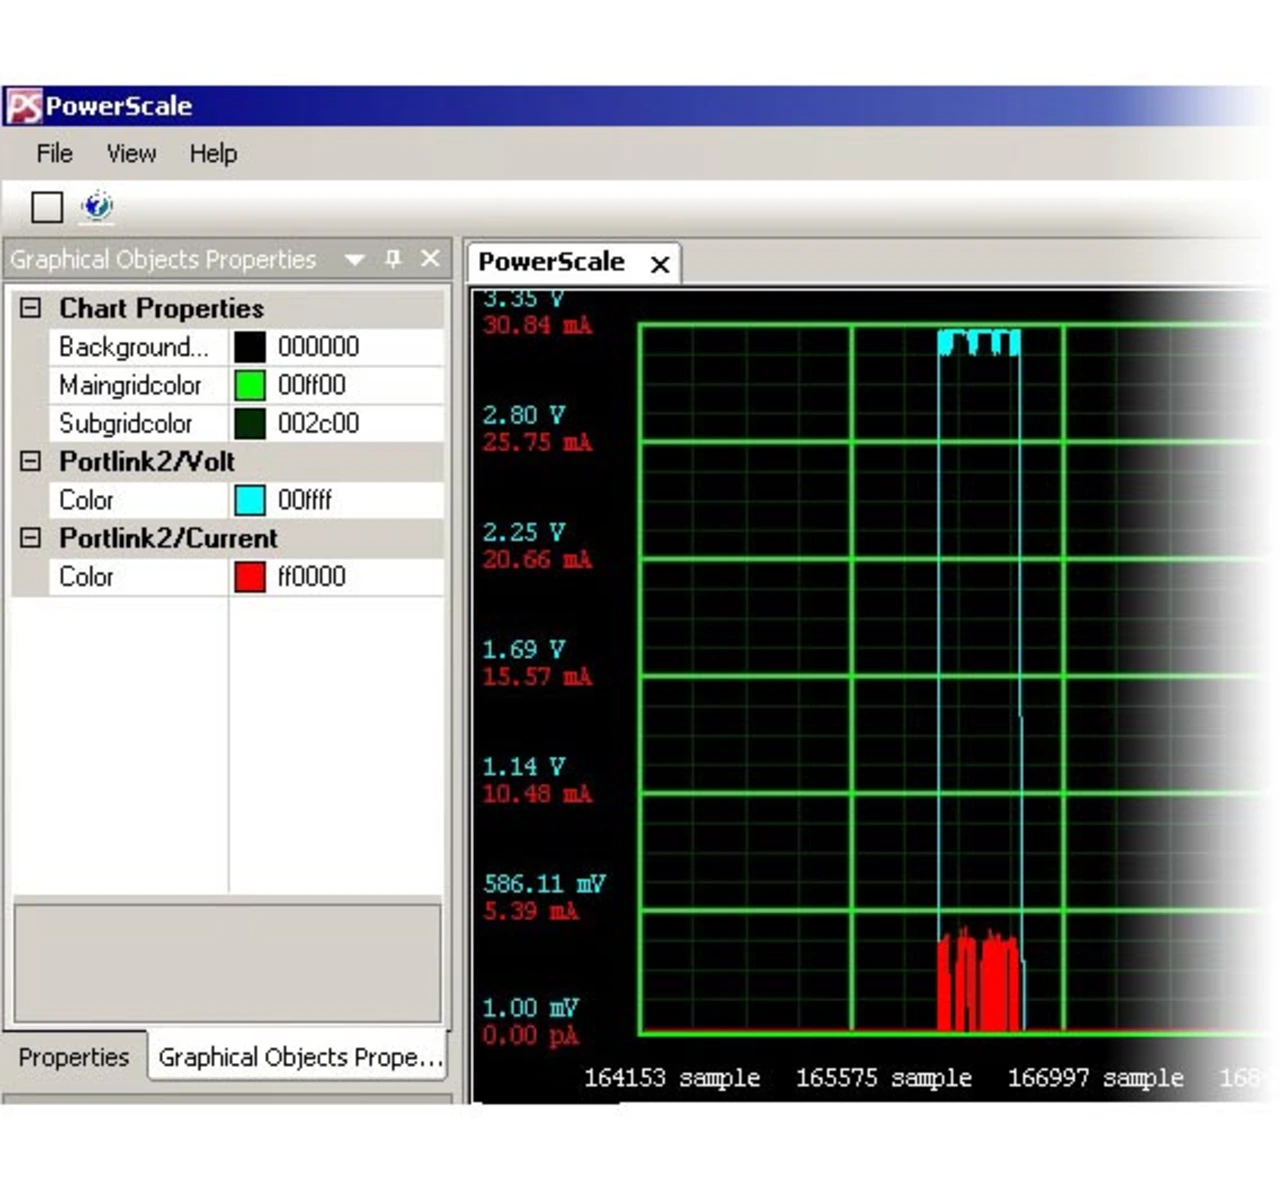The image size is (1280, 1190).
Task: Open the File menu
Action: click(54, 154)
